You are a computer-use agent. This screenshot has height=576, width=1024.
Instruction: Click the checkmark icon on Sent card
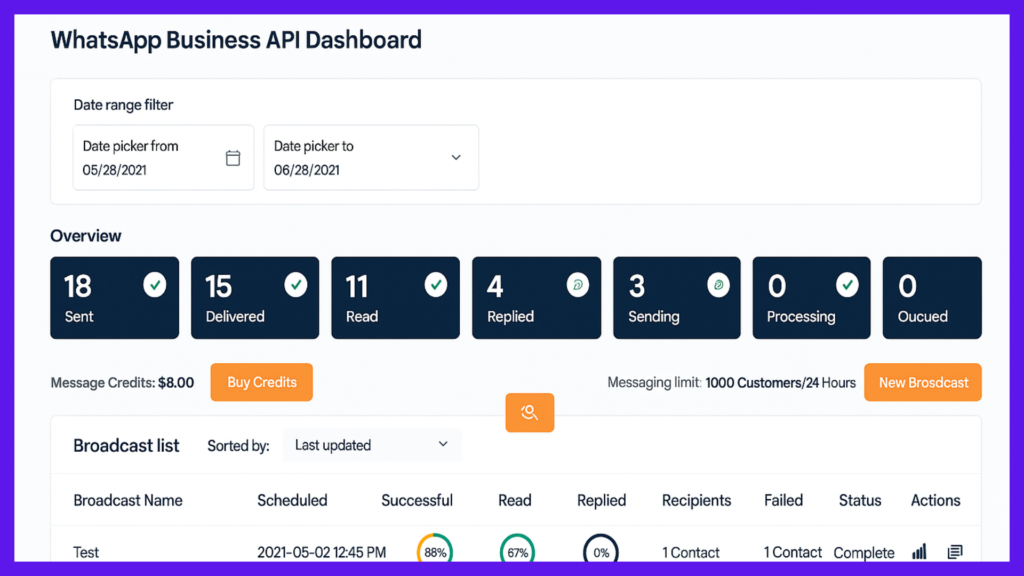tap(155, 286)
